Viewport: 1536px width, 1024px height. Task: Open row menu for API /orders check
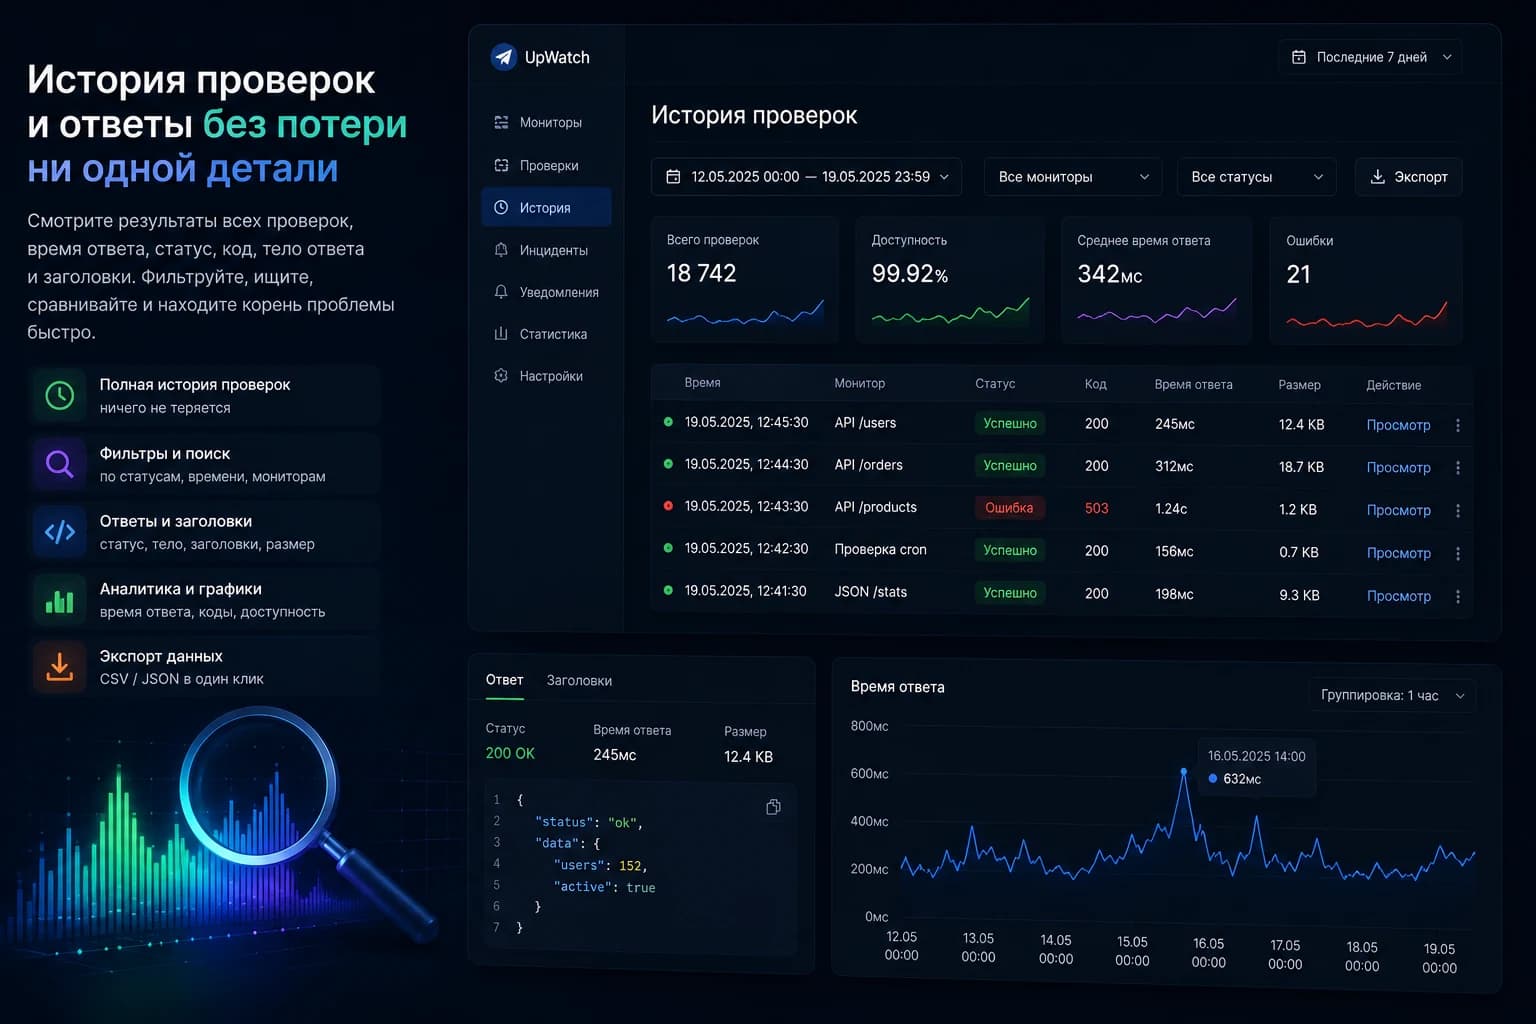pos(1458,467)
